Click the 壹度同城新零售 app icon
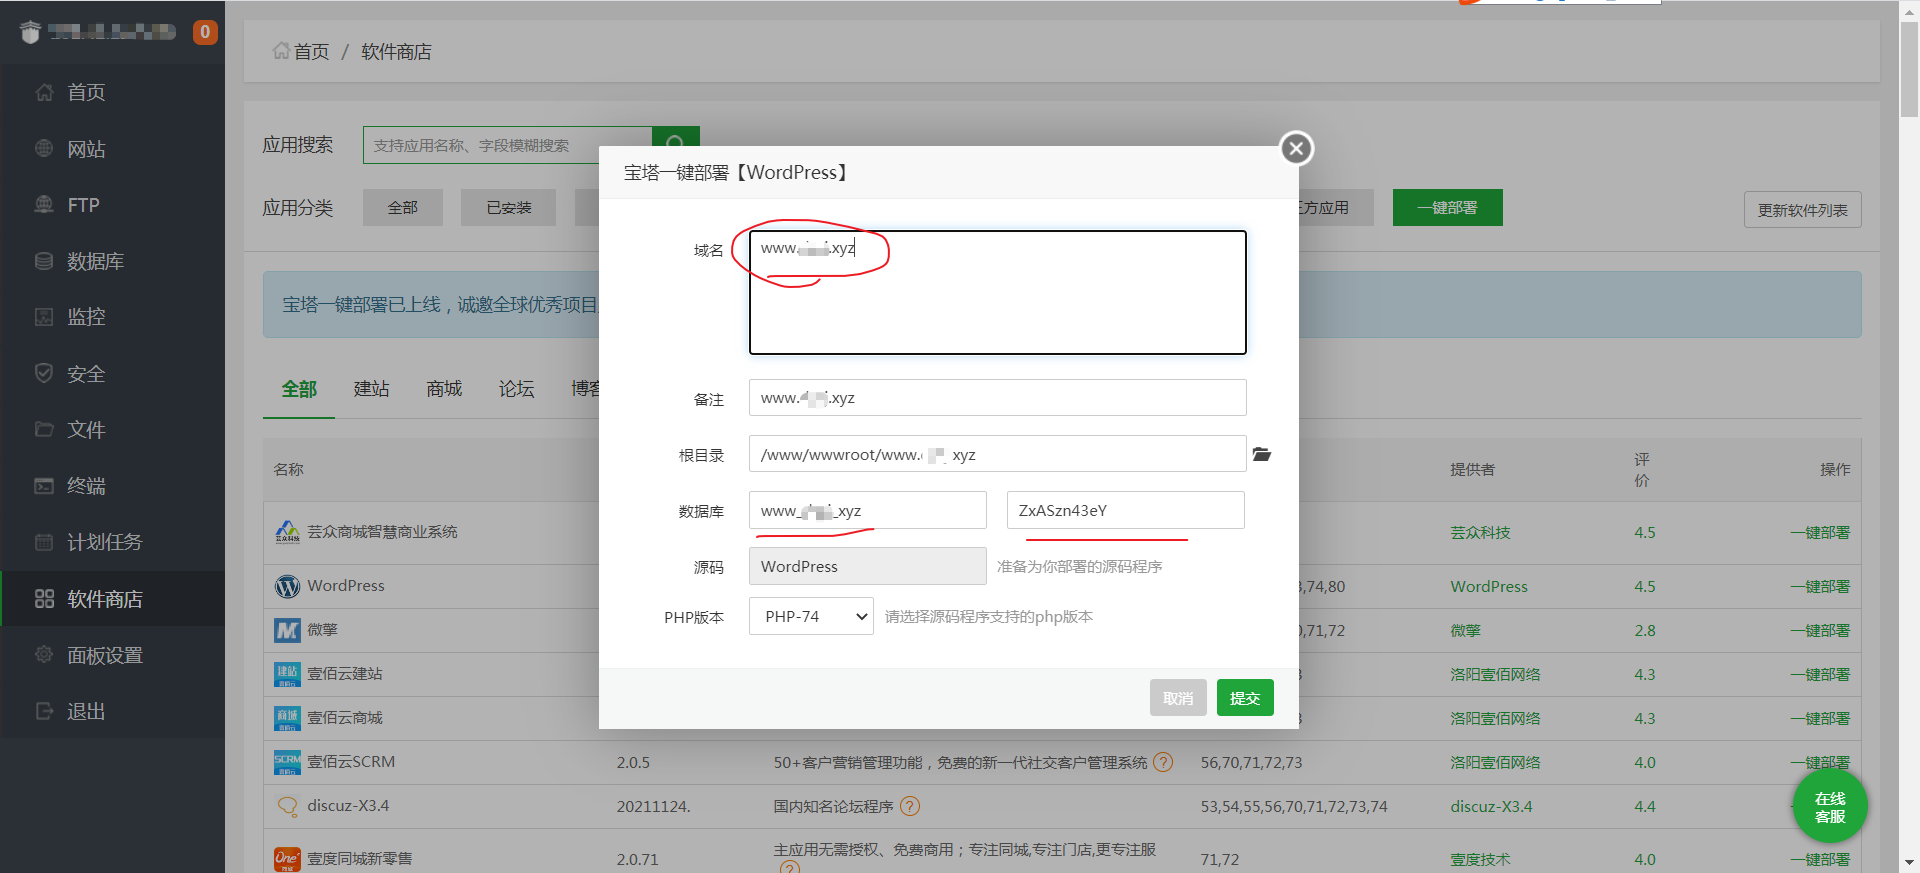 point(287,858)
